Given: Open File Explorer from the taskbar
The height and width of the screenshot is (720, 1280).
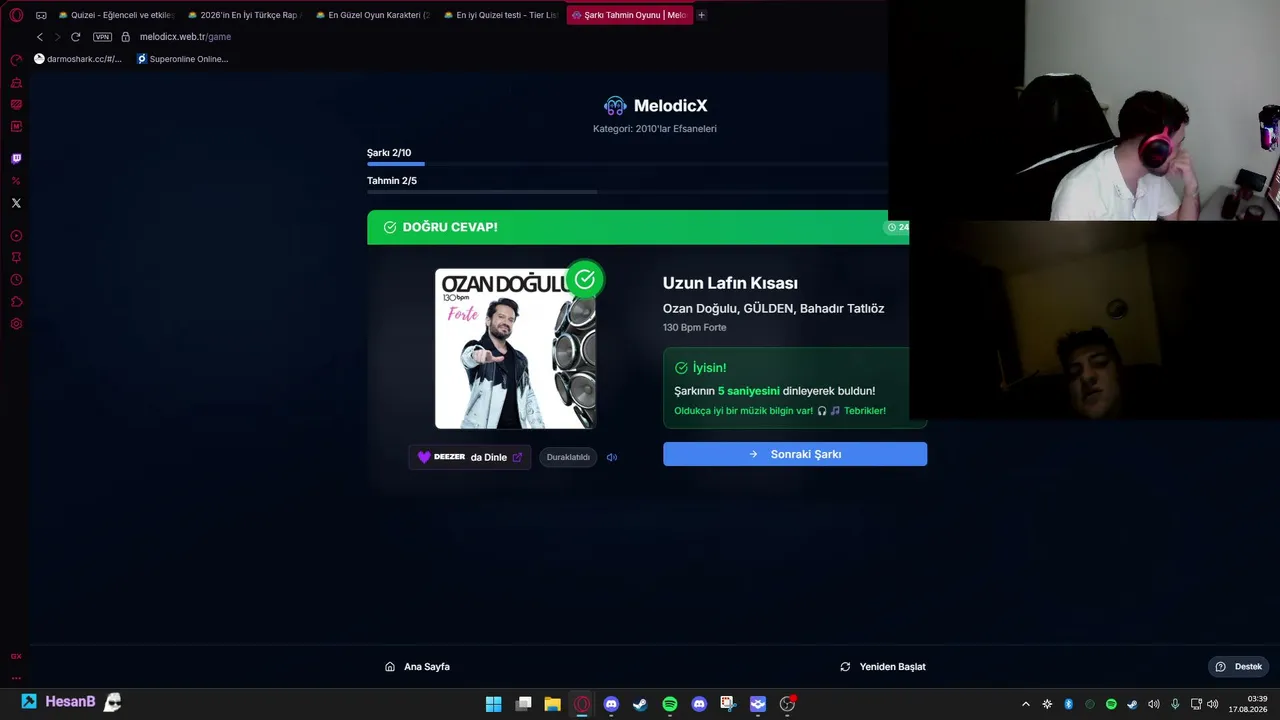Looking at the screenshot, I should point(552,704).
